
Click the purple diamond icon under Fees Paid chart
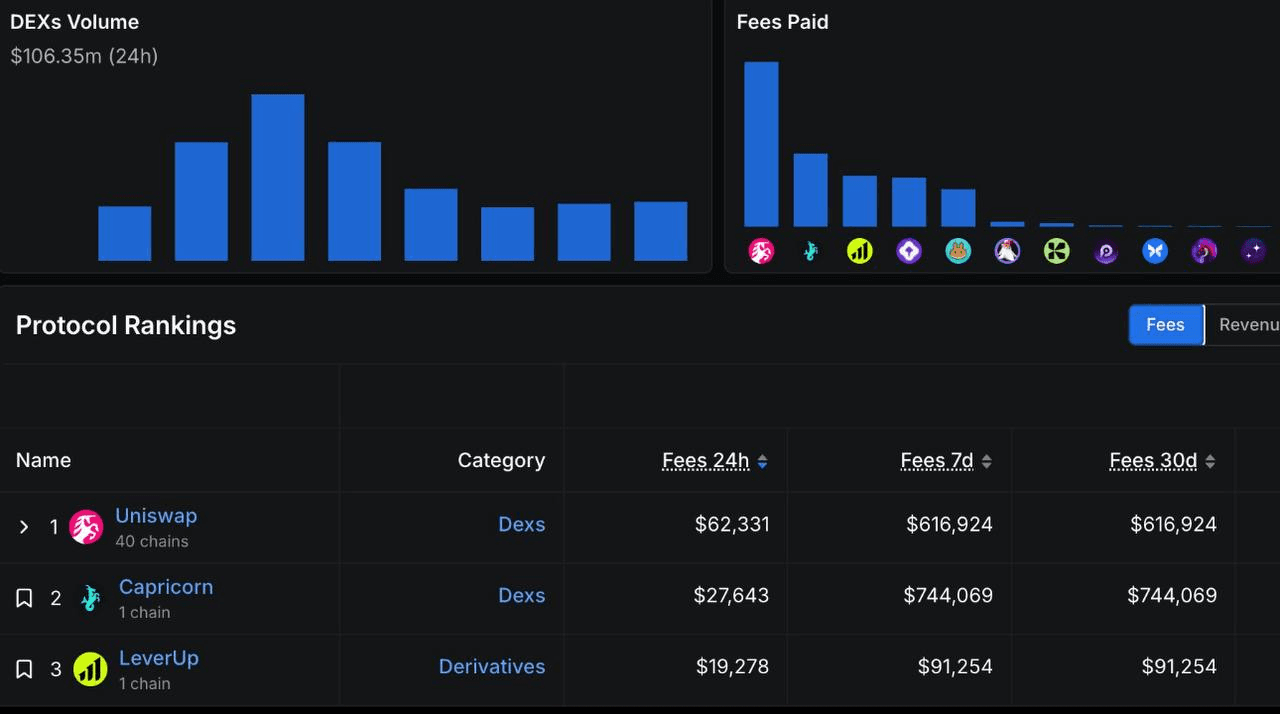click(909, 251)
